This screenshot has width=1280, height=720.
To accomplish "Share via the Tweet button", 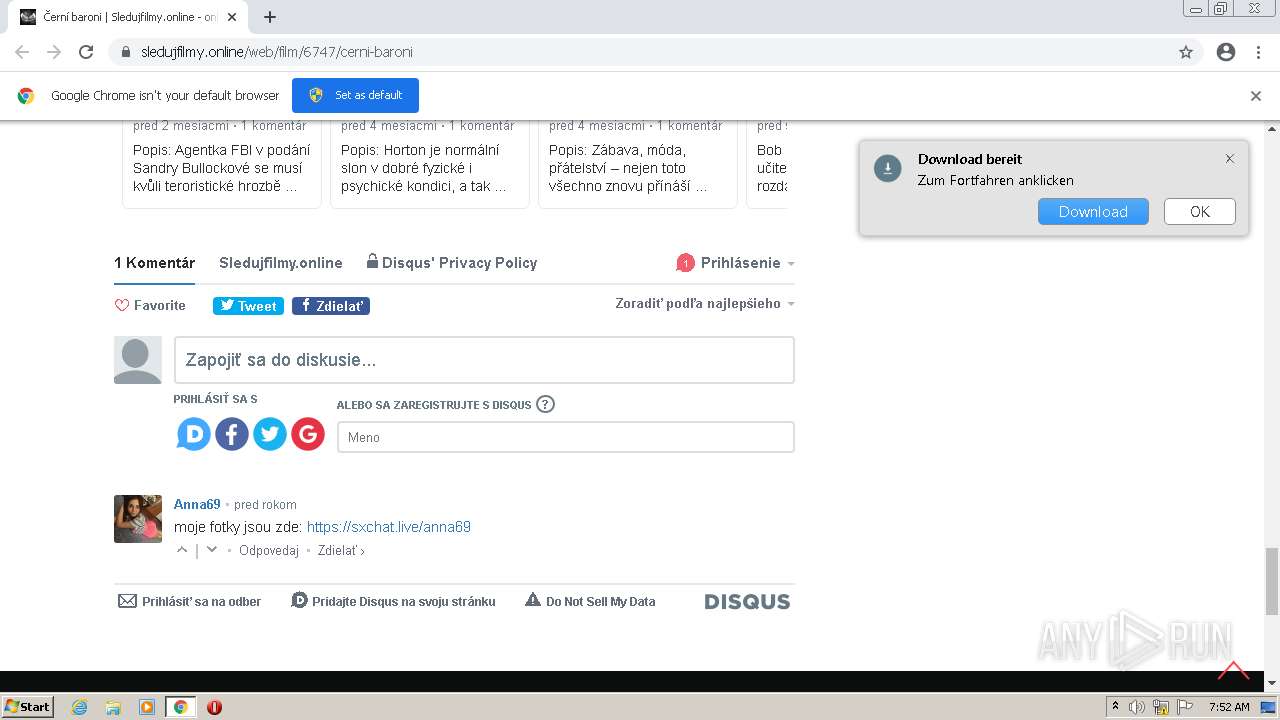I will 248,306.
